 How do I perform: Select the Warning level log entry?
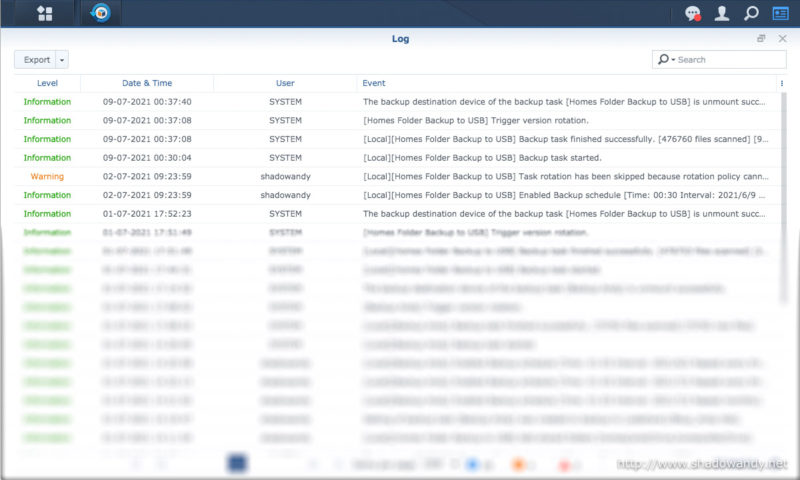pos(397,176)
